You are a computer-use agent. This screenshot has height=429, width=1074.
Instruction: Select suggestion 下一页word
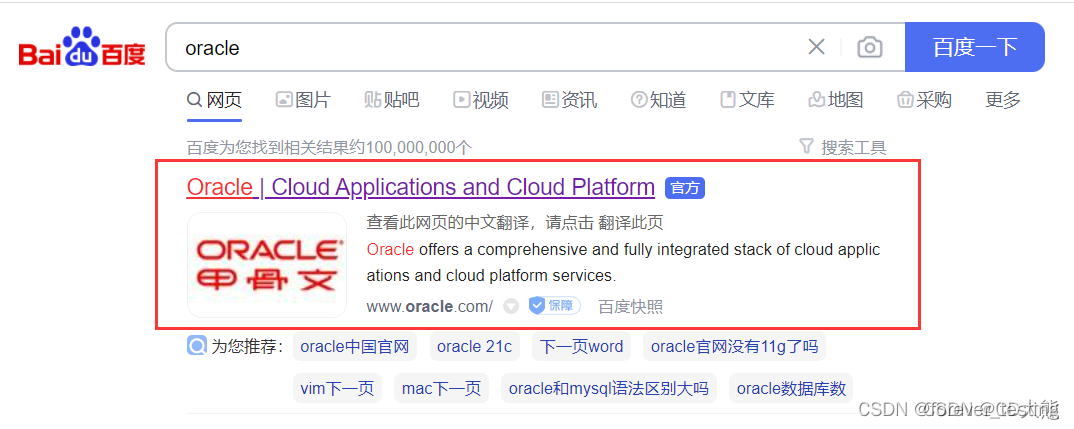[581, 347]
